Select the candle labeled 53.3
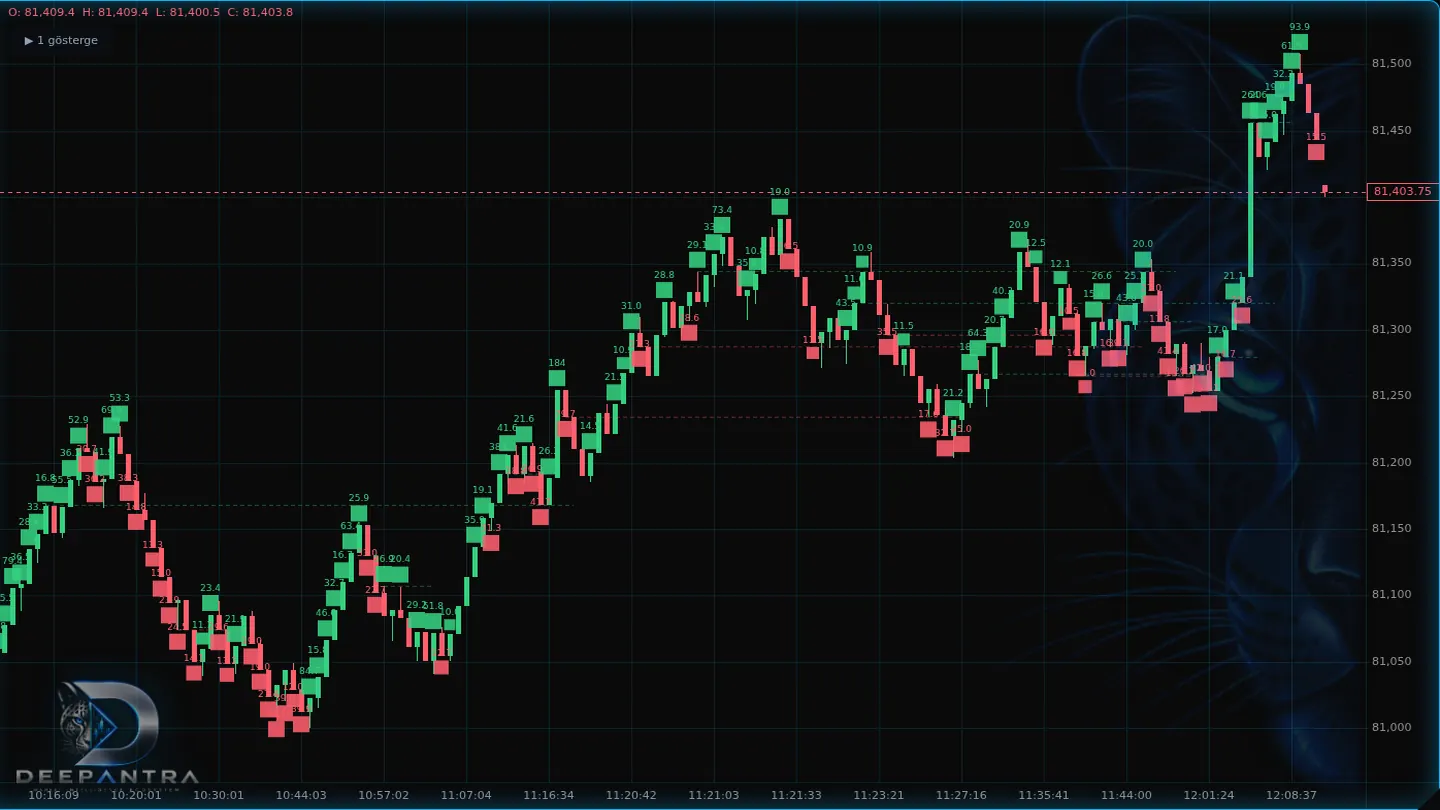The height and width of the screenshot is (810, 1440). coord(119,412)
